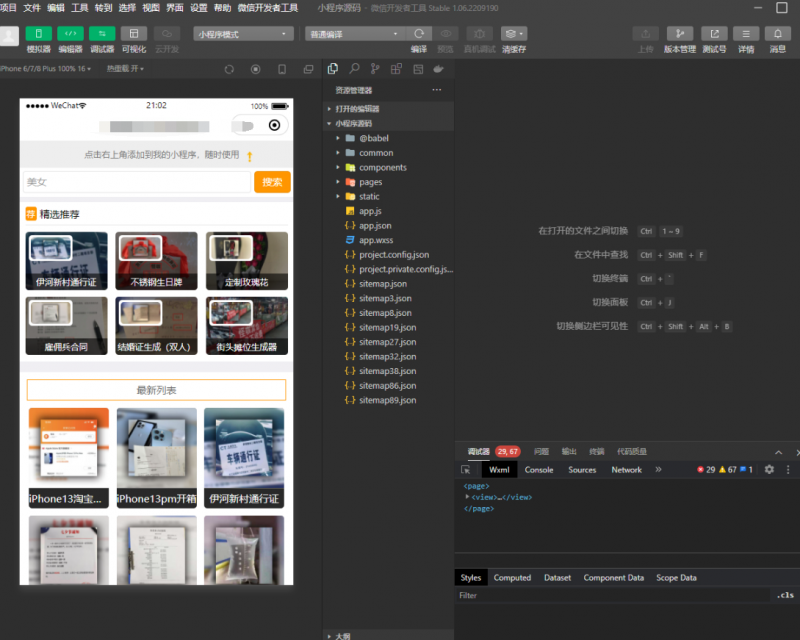
Task: Open the search icon in the sidebar
Action: pos(354,69)
